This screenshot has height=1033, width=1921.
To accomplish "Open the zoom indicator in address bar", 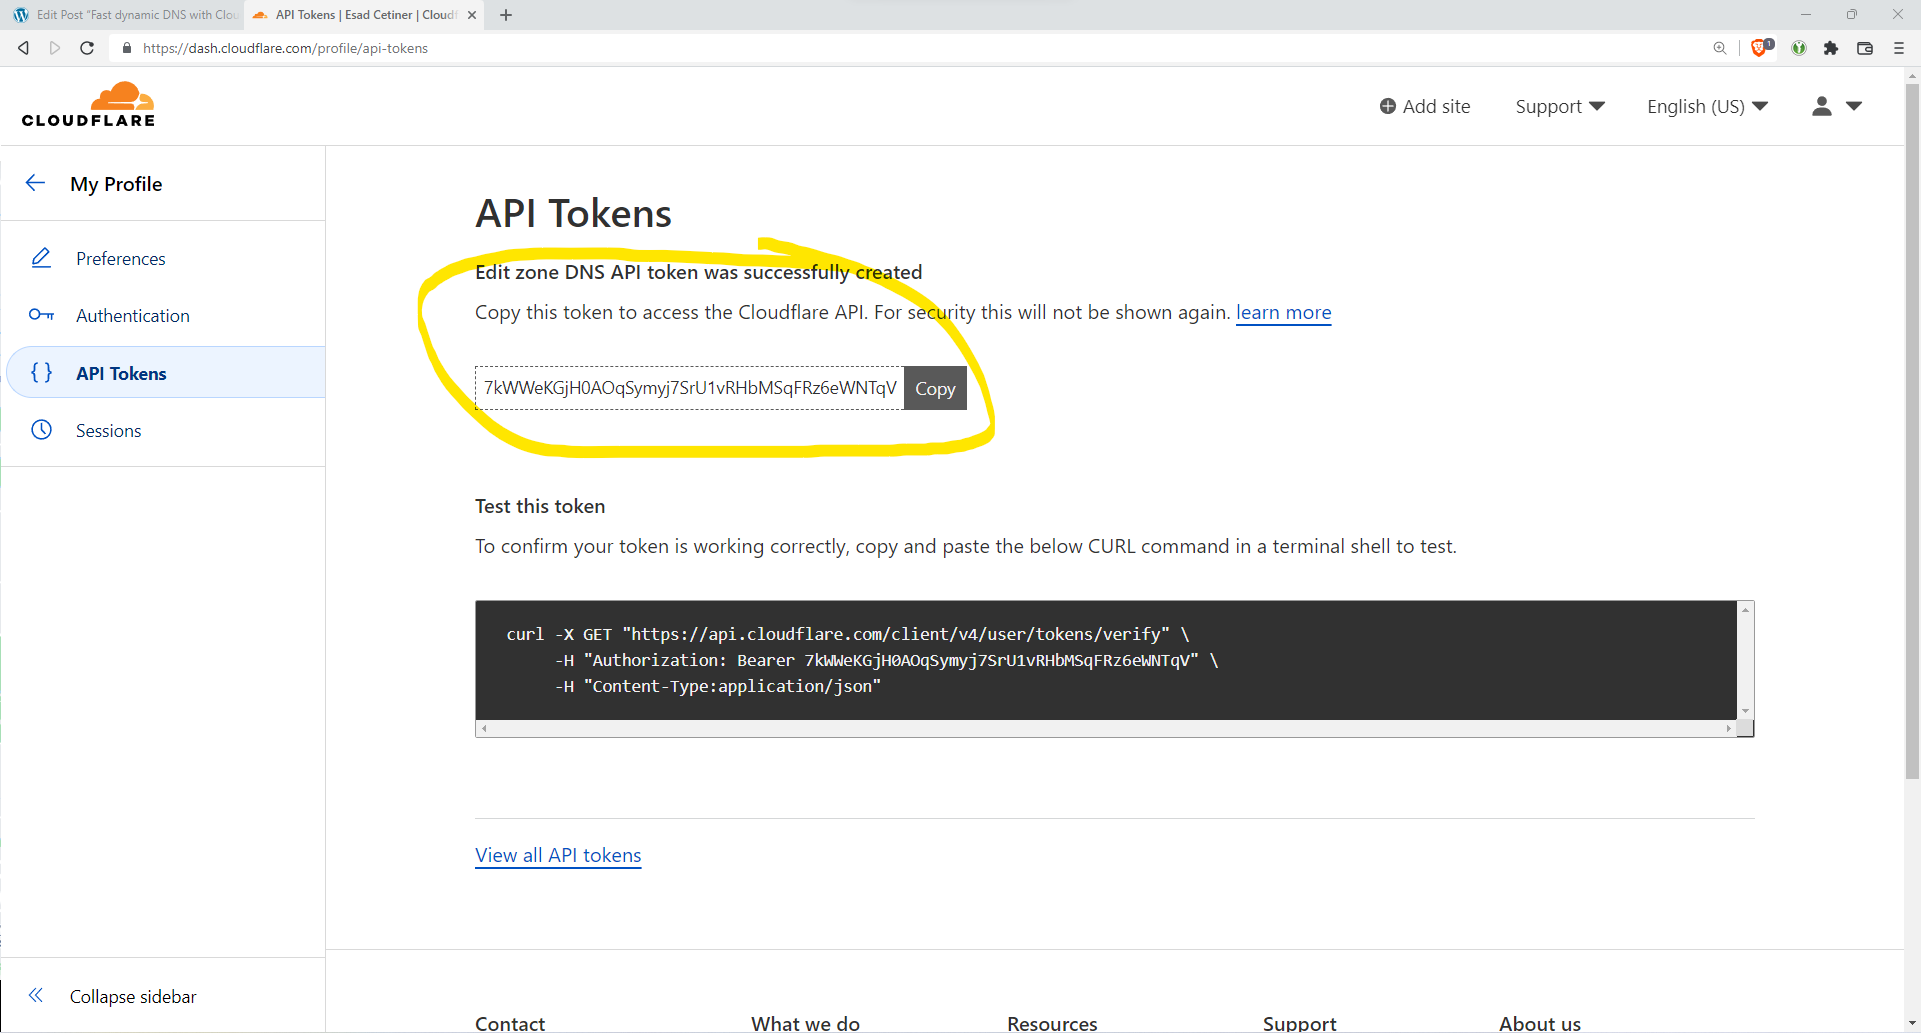I will point(1720,48).
